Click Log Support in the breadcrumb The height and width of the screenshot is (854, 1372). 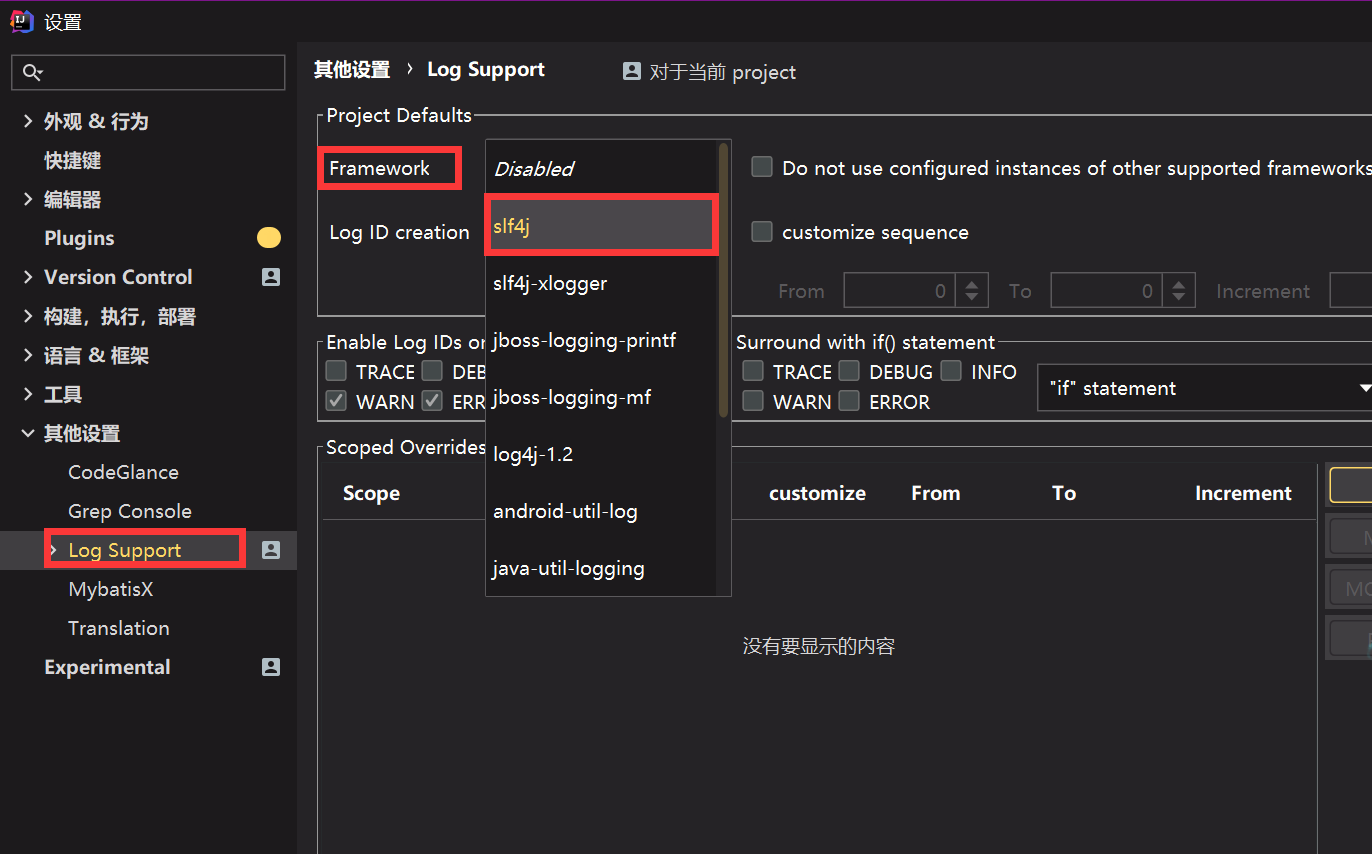(x=486, y=70)
